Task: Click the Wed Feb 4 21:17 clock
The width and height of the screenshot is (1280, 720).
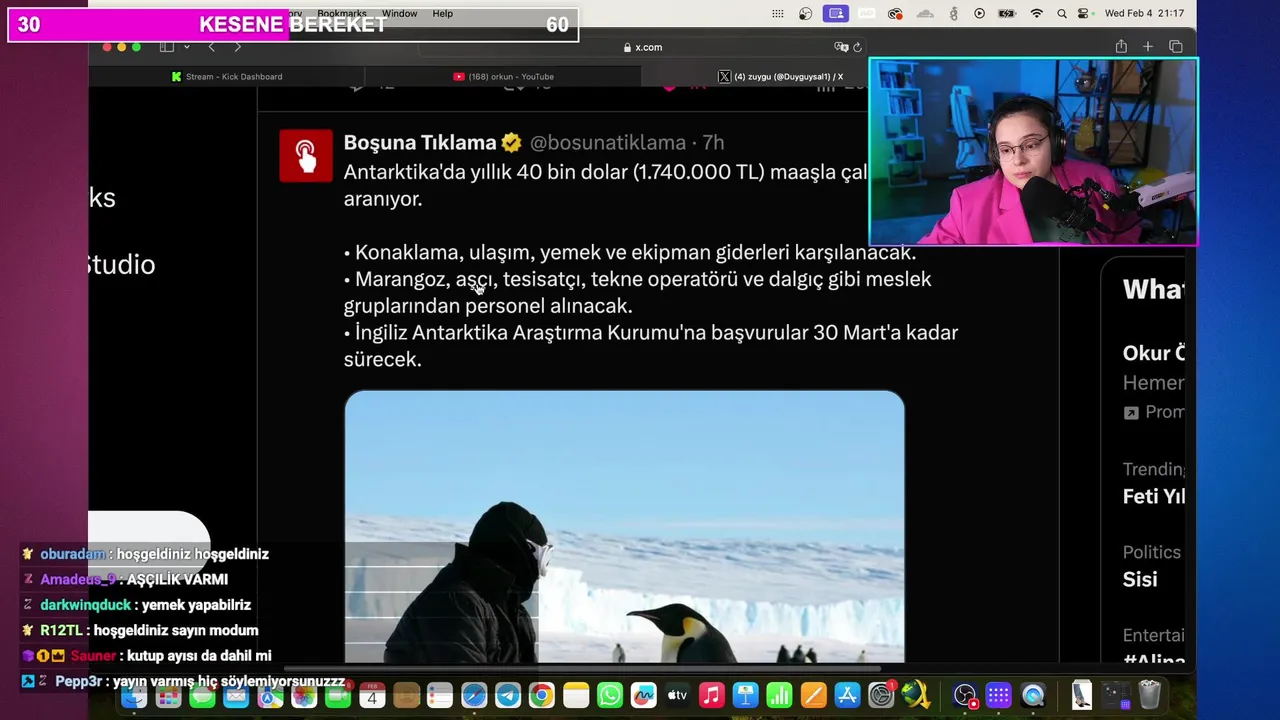Action: [1144, 14]
